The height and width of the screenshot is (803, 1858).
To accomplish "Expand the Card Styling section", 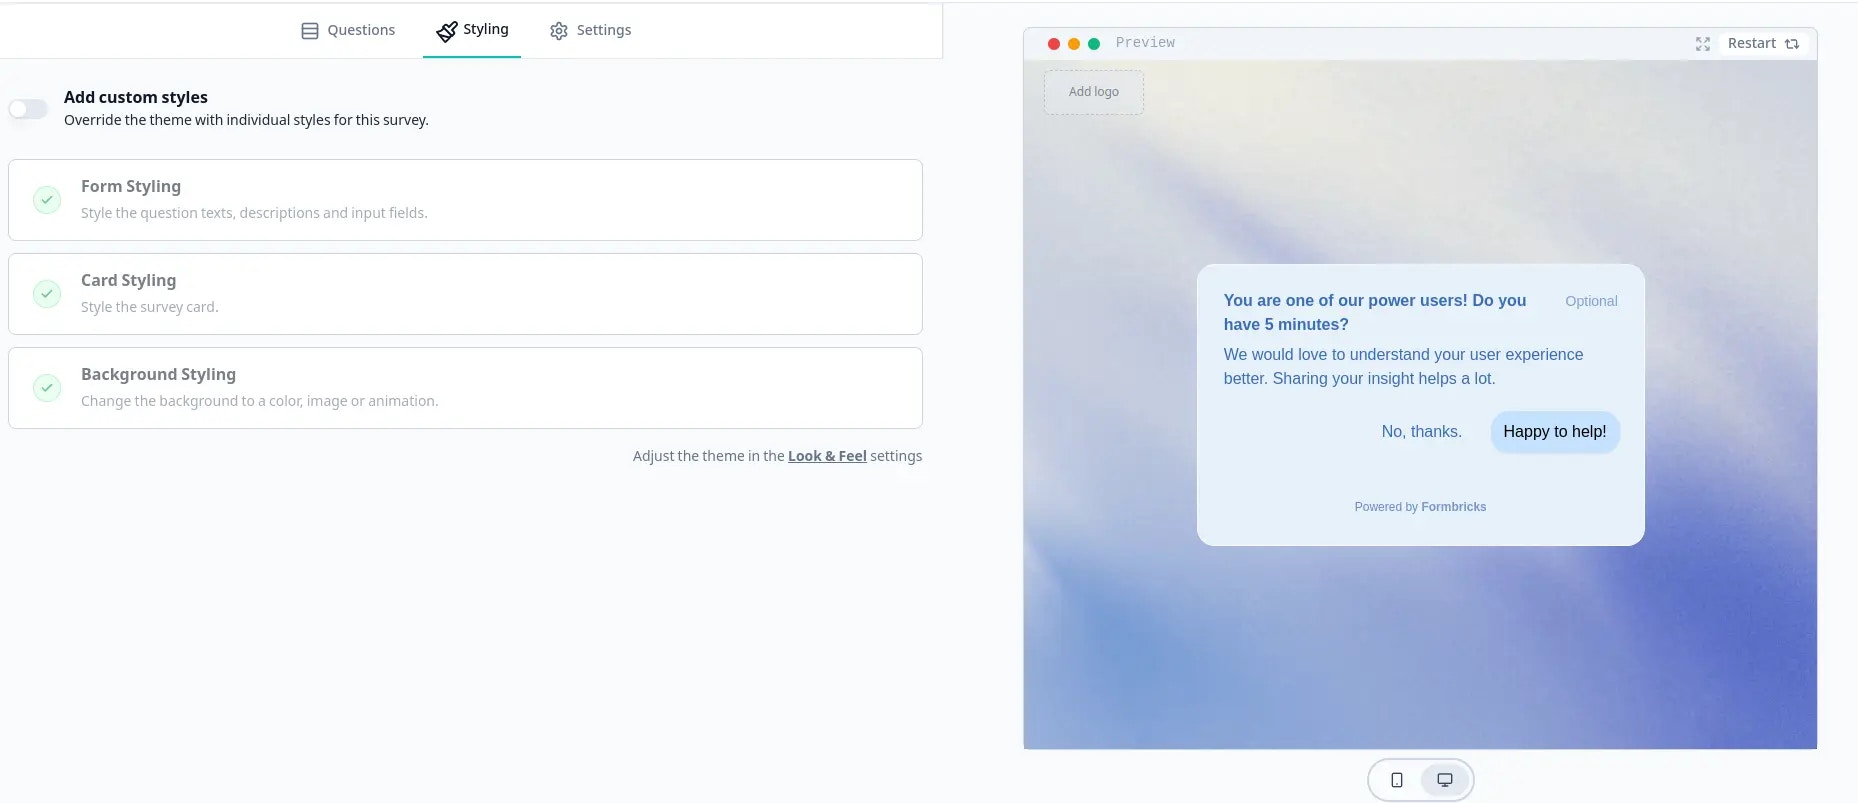I will [465, 294].
